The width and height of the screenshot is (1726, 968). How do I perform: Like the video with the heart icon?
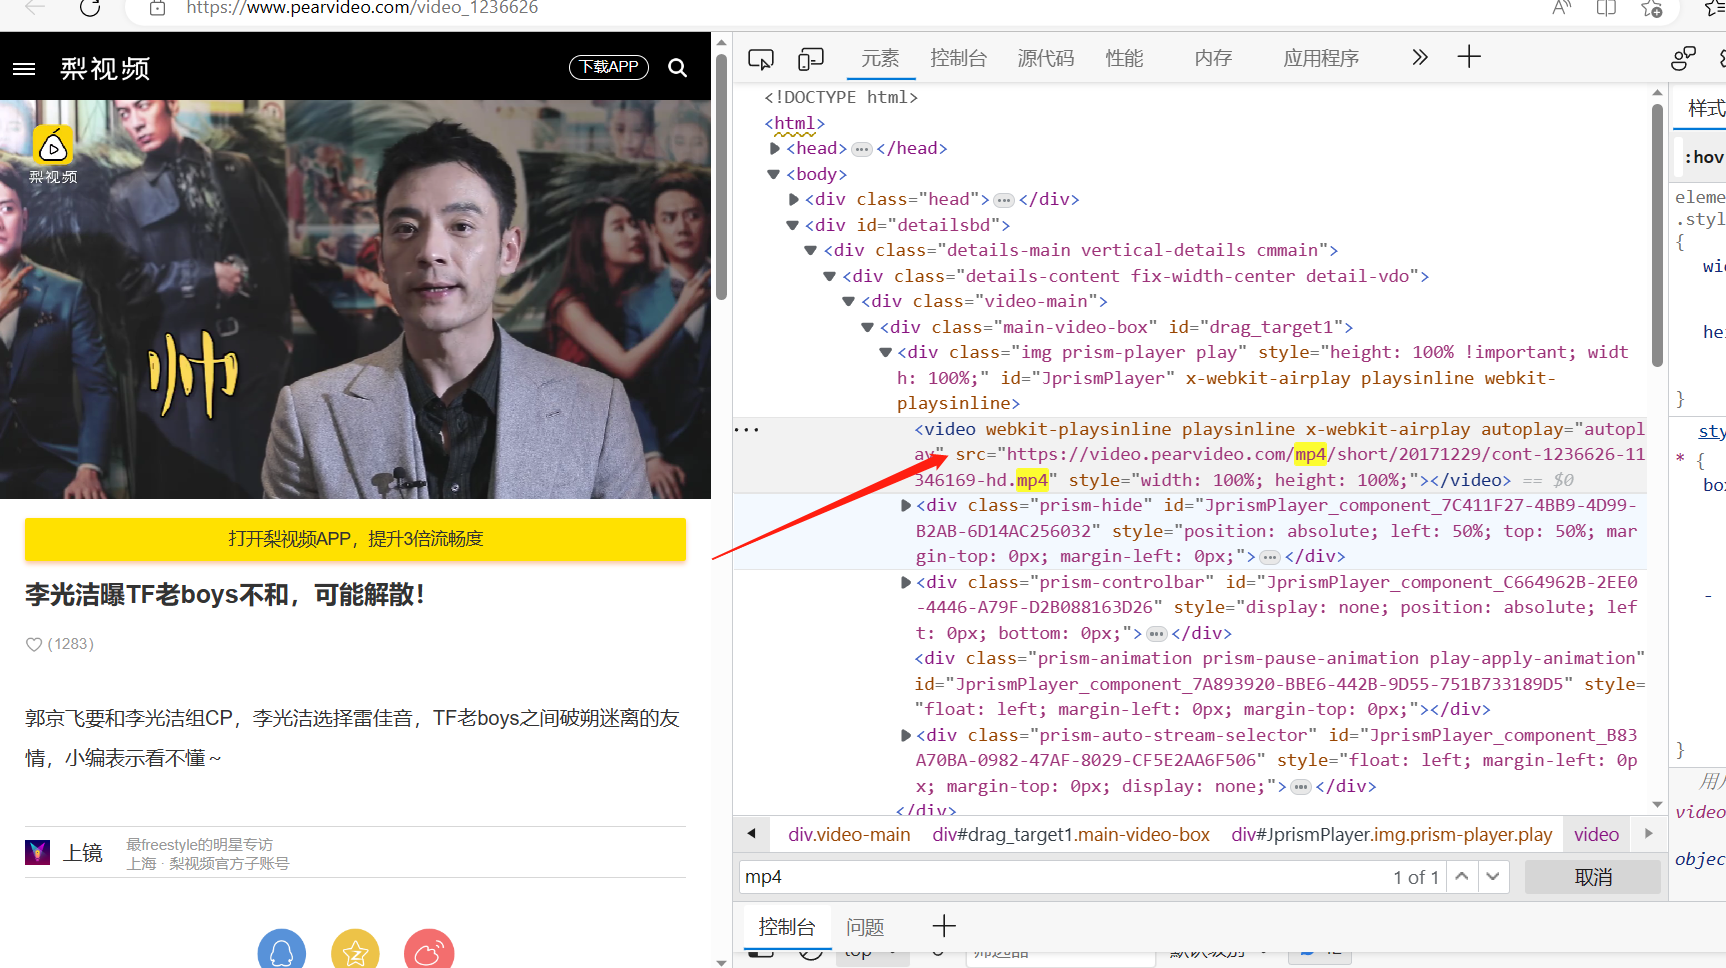pyautogui.click(x=34, y=645)
